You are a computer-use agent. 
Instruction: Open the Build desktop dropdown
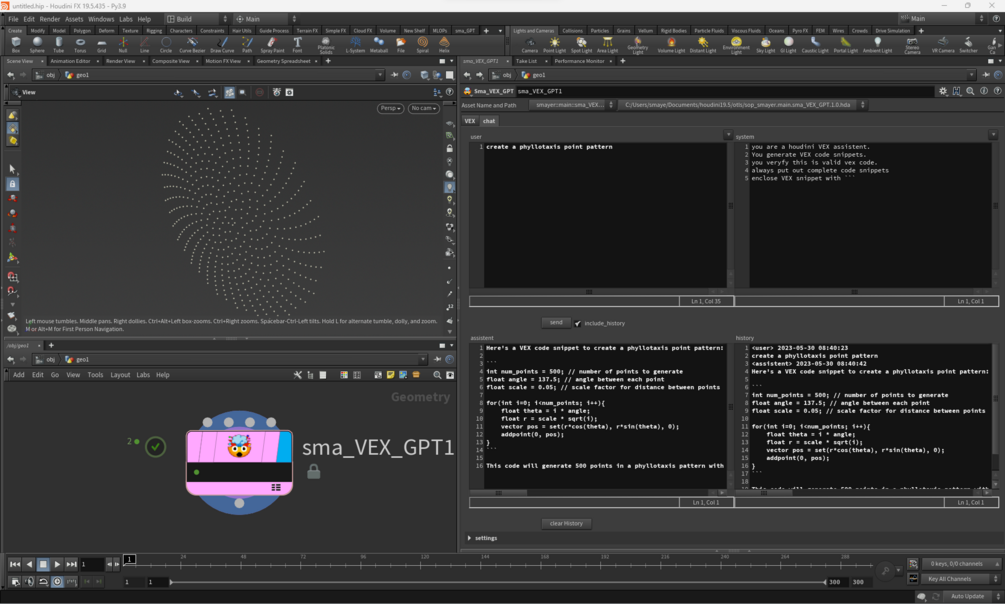[197, 19]
